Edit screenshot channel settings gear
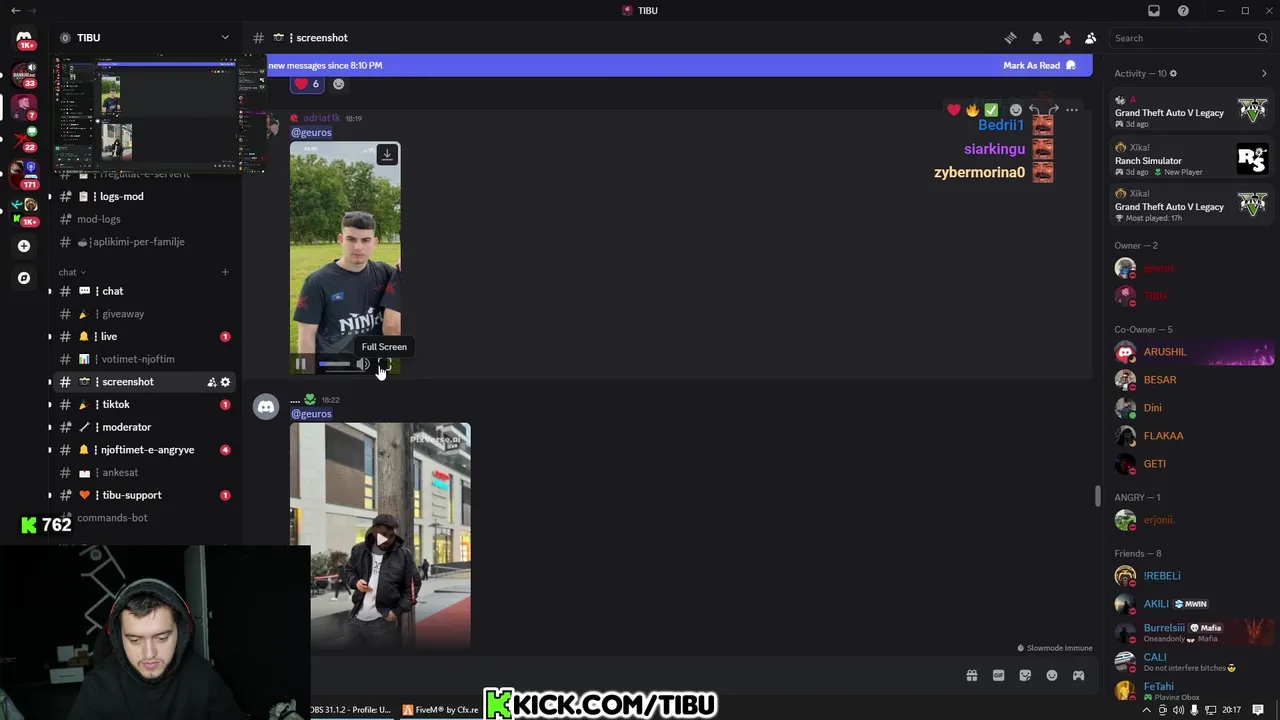The width and height of the screenshot is (1280, 720). (225, 382)
